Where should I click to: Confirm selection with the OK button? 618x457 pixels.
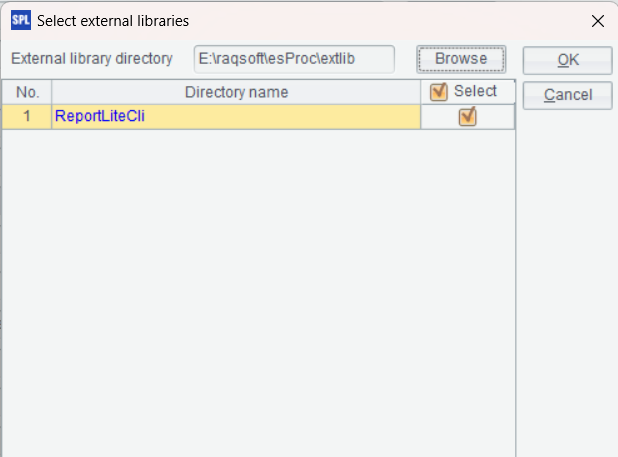click(x=567, y=60)
